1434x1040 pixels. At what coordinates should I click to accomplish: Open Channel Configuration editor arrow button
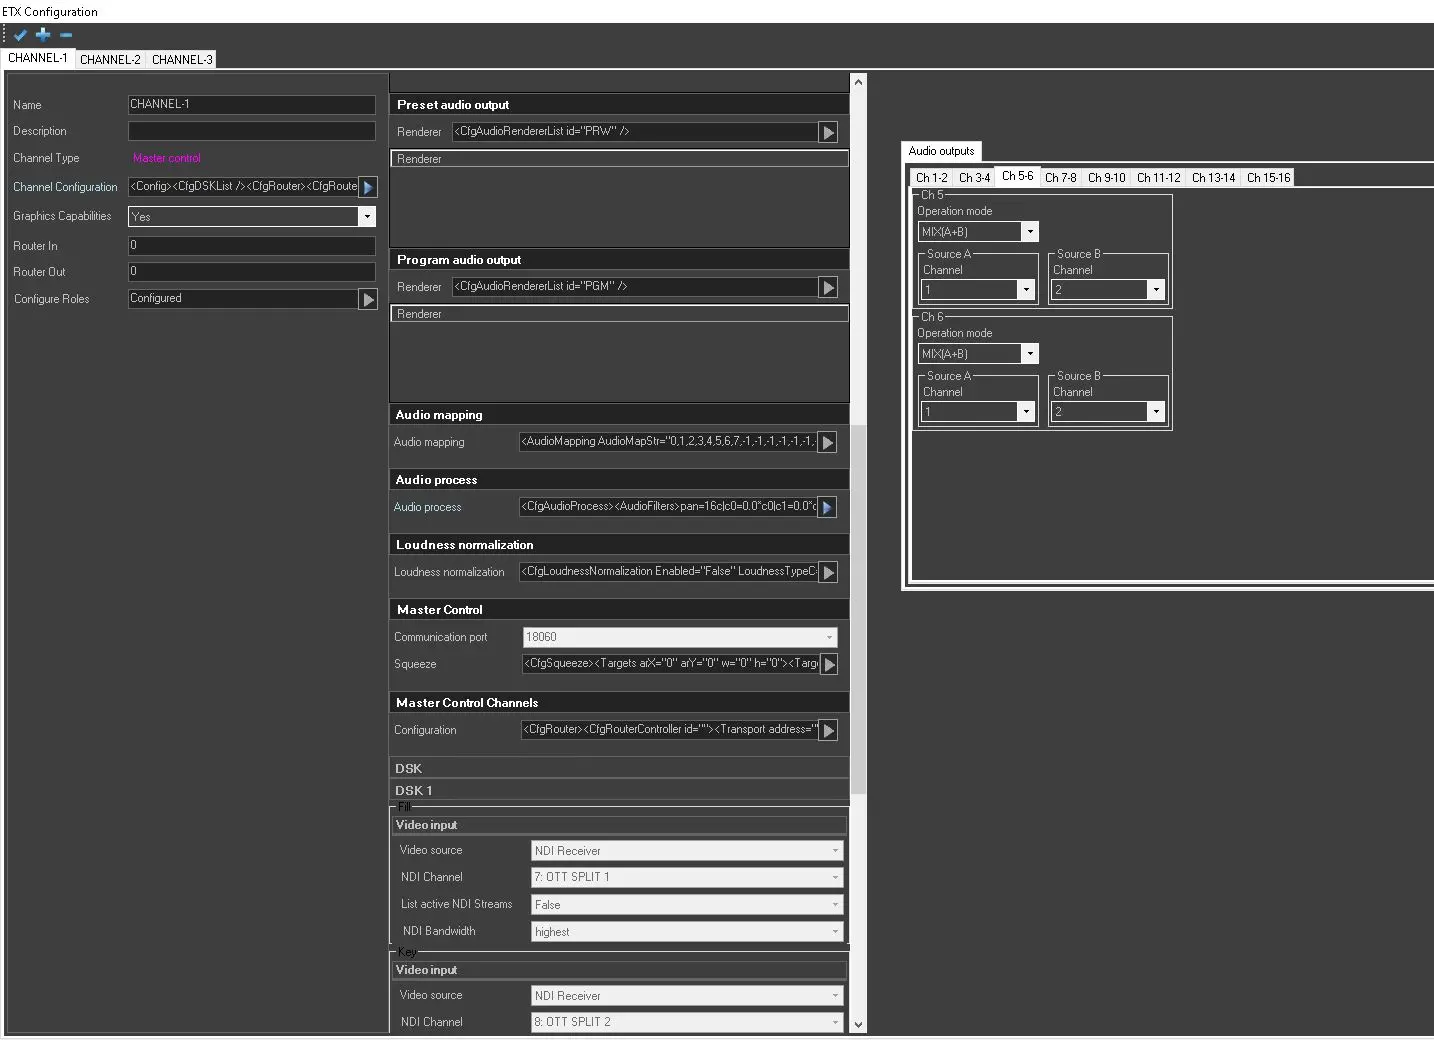[368, 187]
